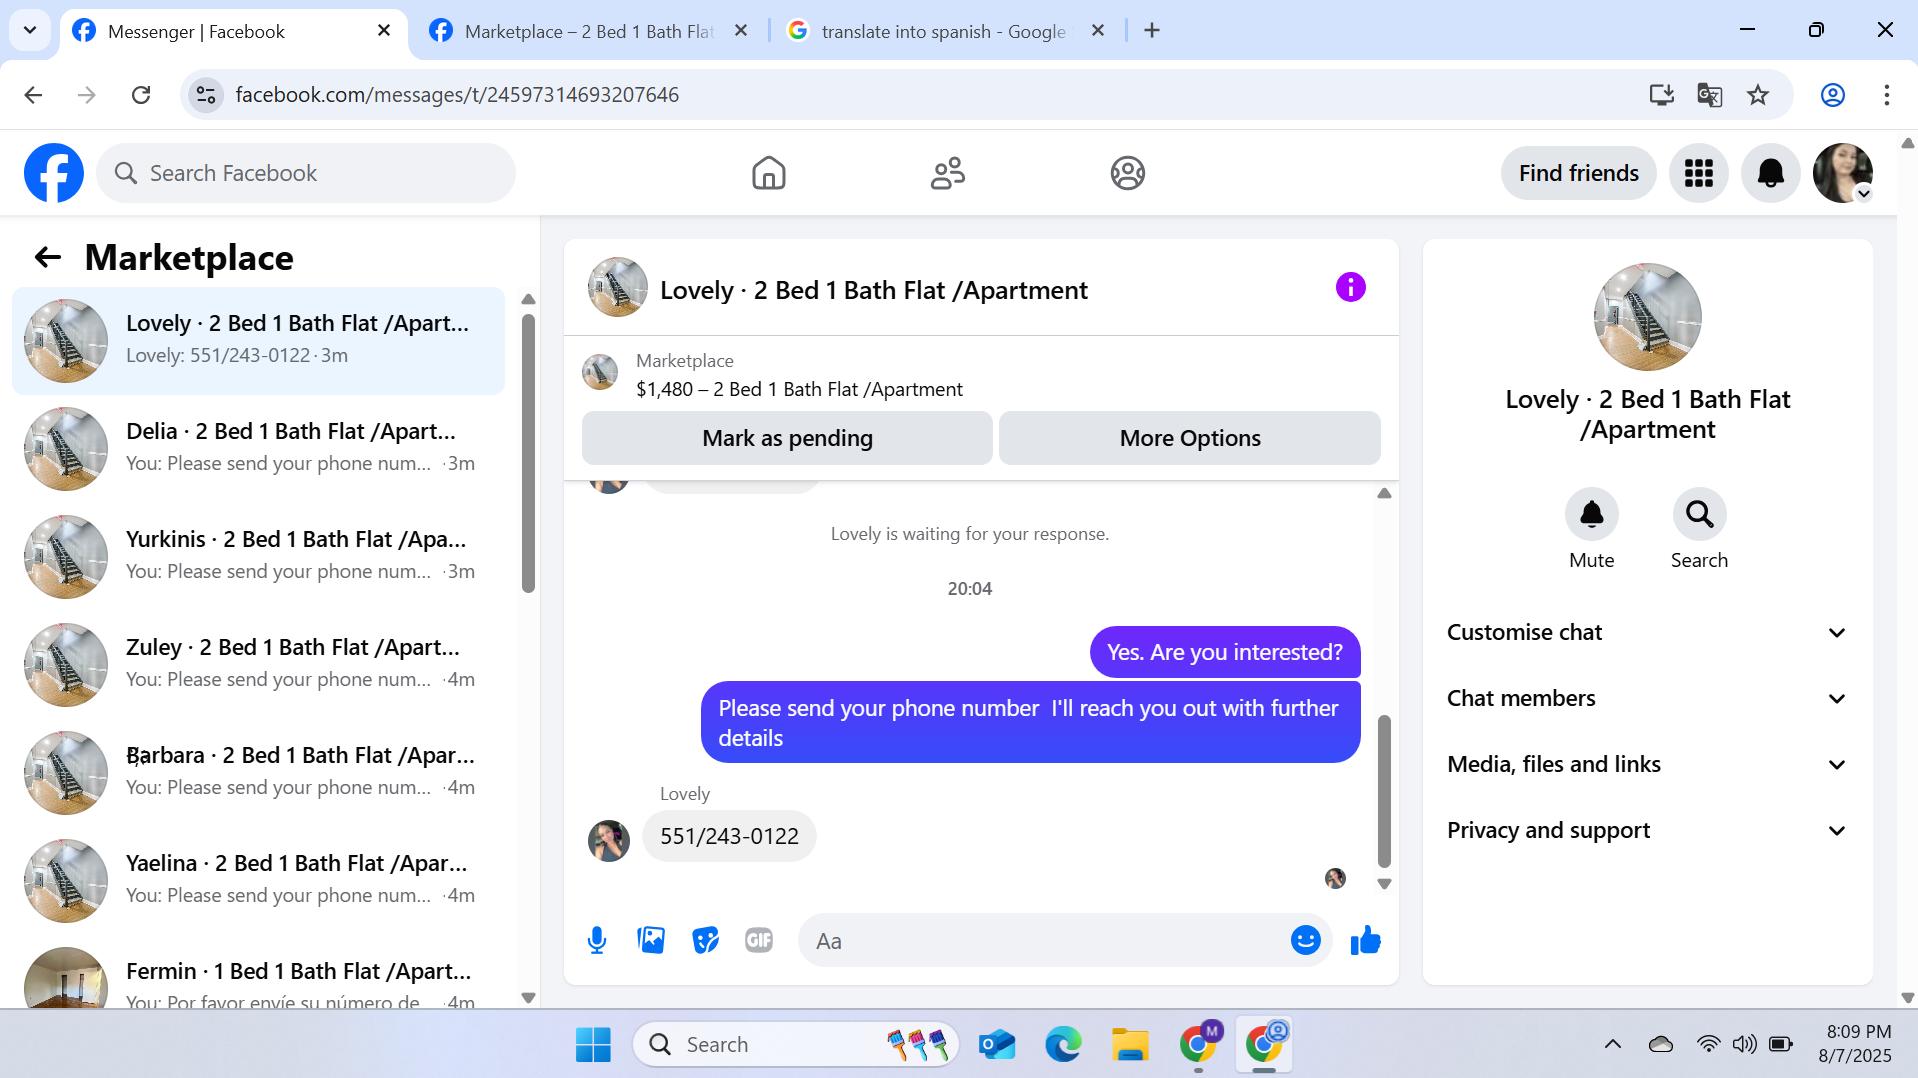Expand Chat members section
The width and height of the screenshot is (1918, 1078).
click(1647, 698)
